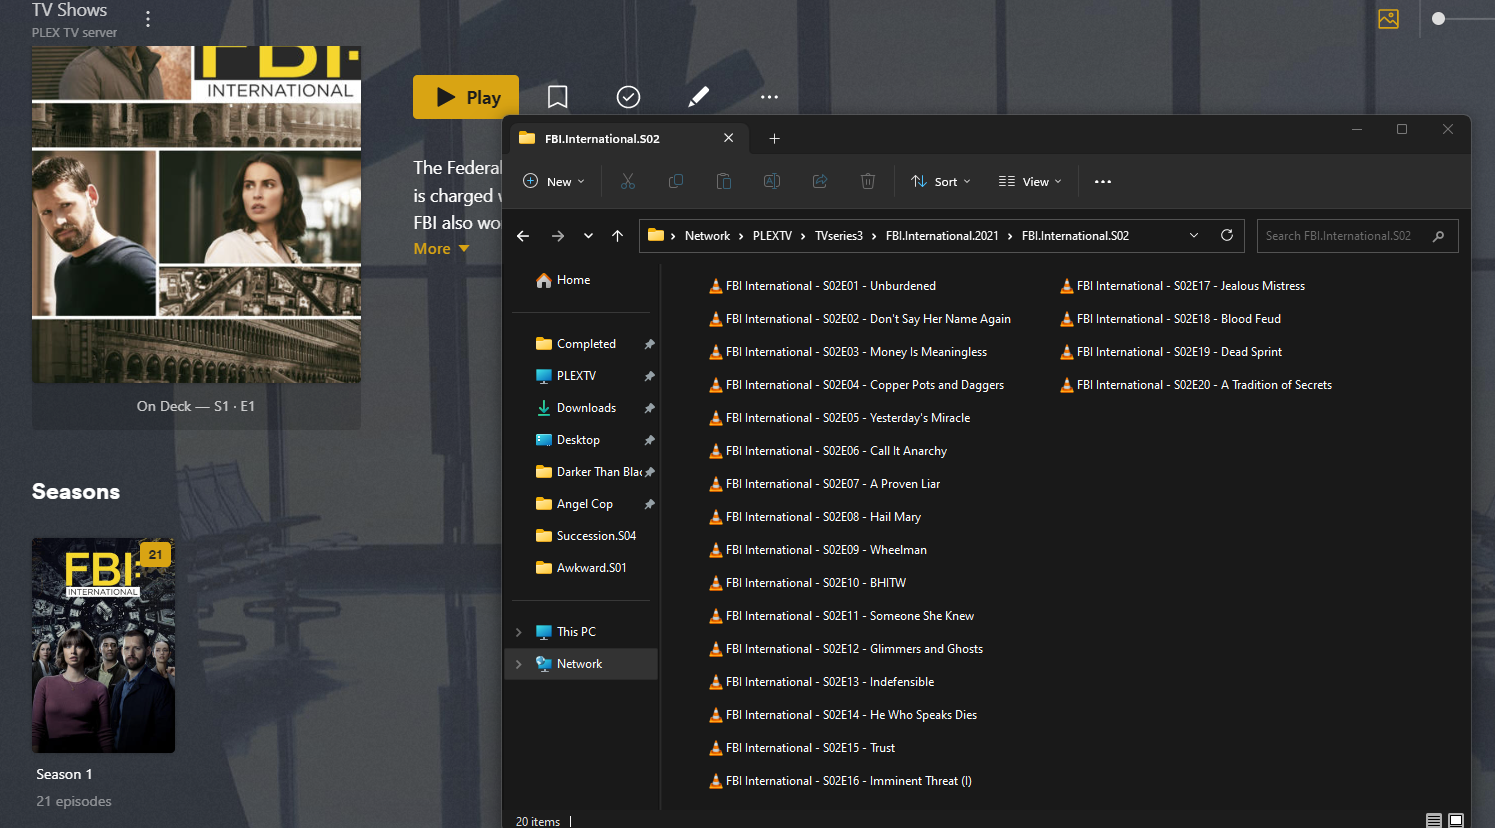
Task: Open the Sort dropdown menu
Action: pyautogui.click(x=941, y=181)
